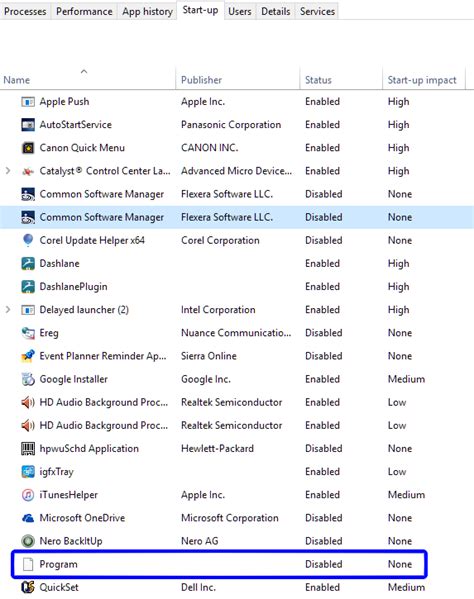This screenshot has width=474, height=599.
Task: Click the Canon Quick Menu icon
Action: 28,148
